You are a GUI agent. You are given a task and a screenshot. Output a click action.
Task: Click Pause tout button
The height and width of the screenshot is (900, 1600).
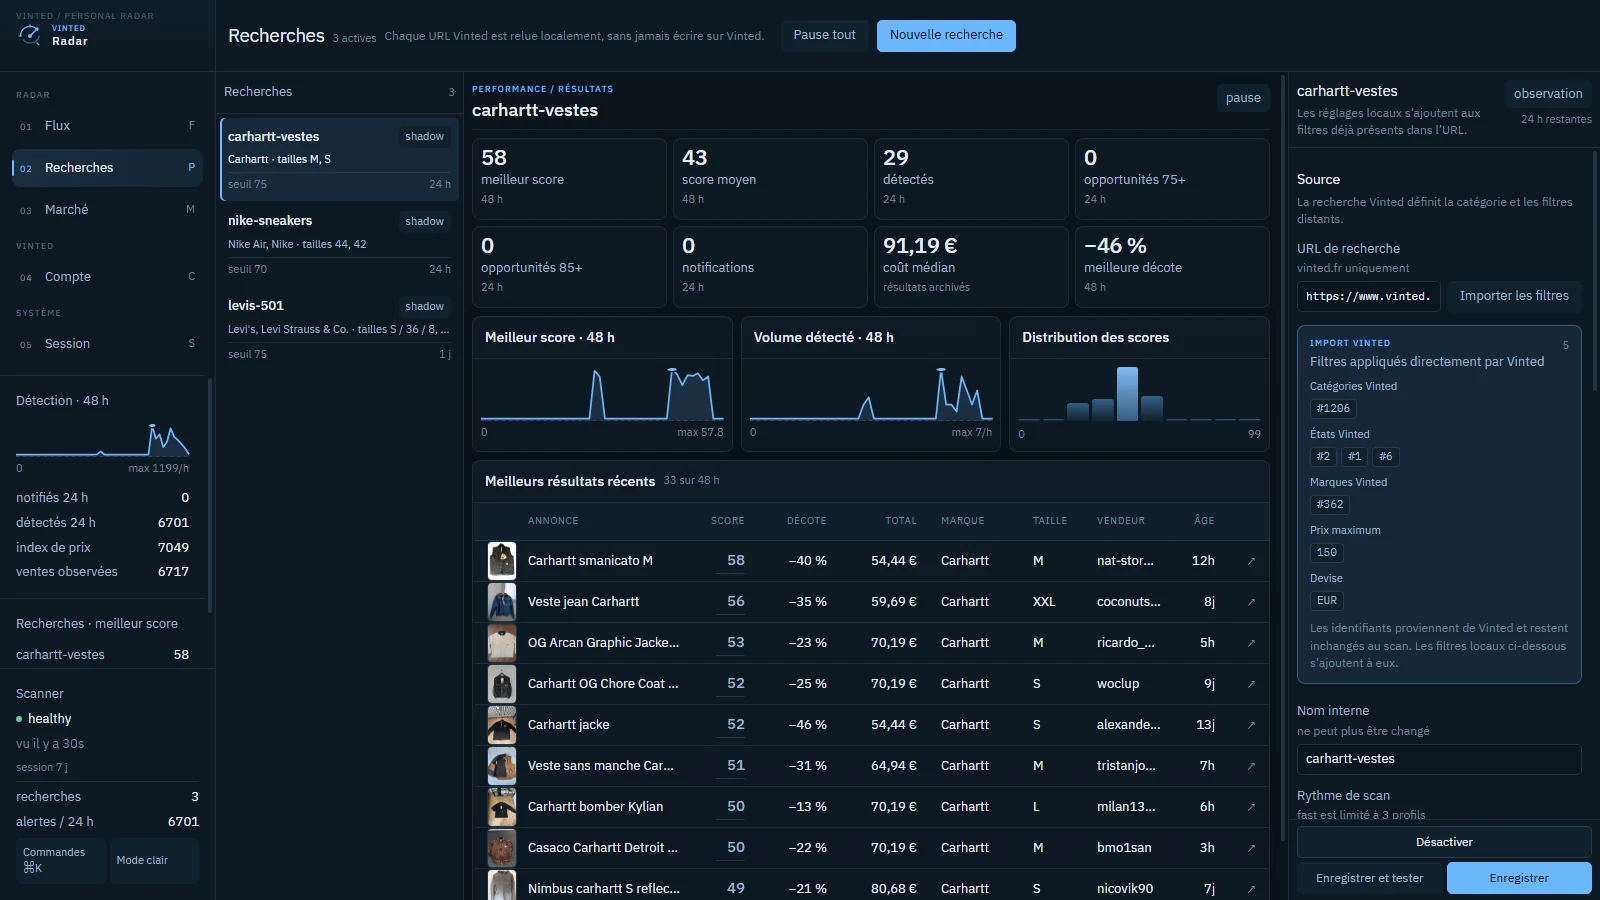coord(825,35)
